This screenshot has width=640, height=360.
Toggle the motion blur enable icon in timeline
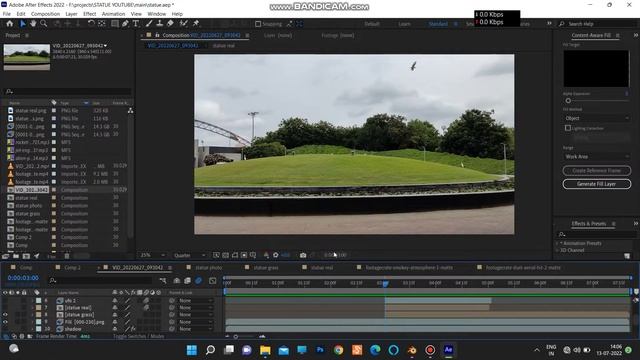[198, 280]
